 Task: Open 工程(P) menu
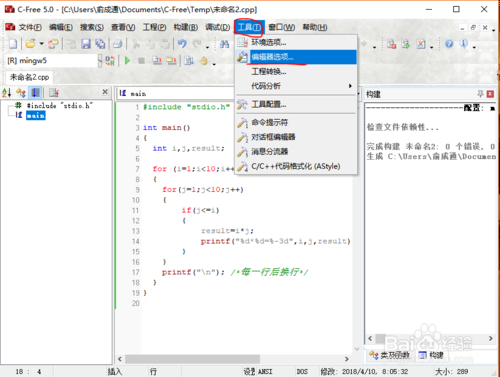154,27
